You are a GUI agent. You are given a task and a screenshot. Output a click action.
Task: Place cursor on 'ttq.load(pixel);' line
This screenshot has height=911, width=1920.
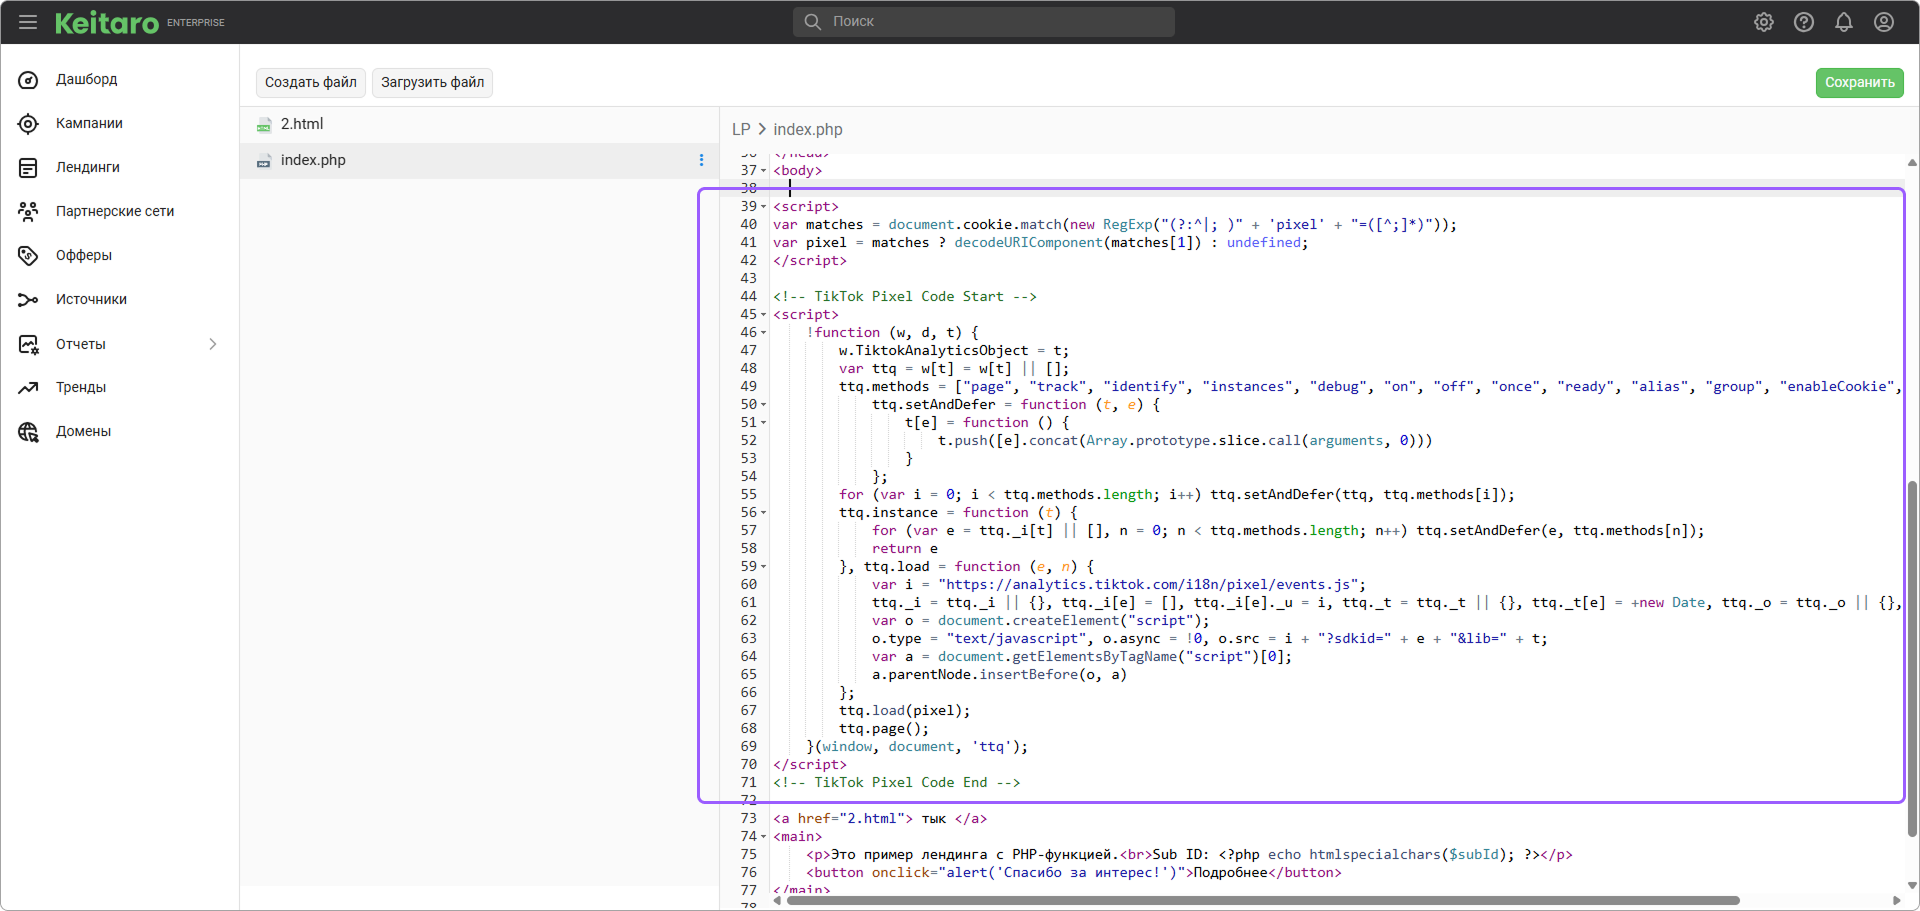pos(904,711)
